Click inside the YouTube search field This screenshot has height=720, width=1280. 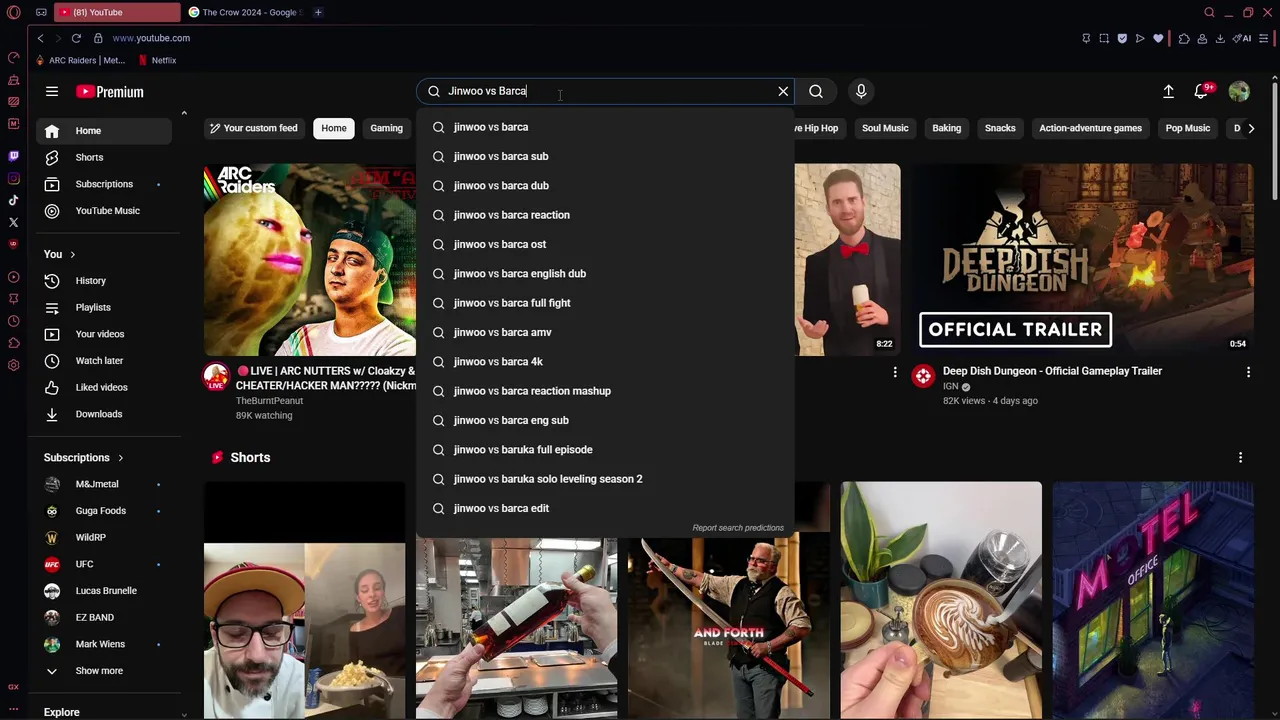click(605, 91)
